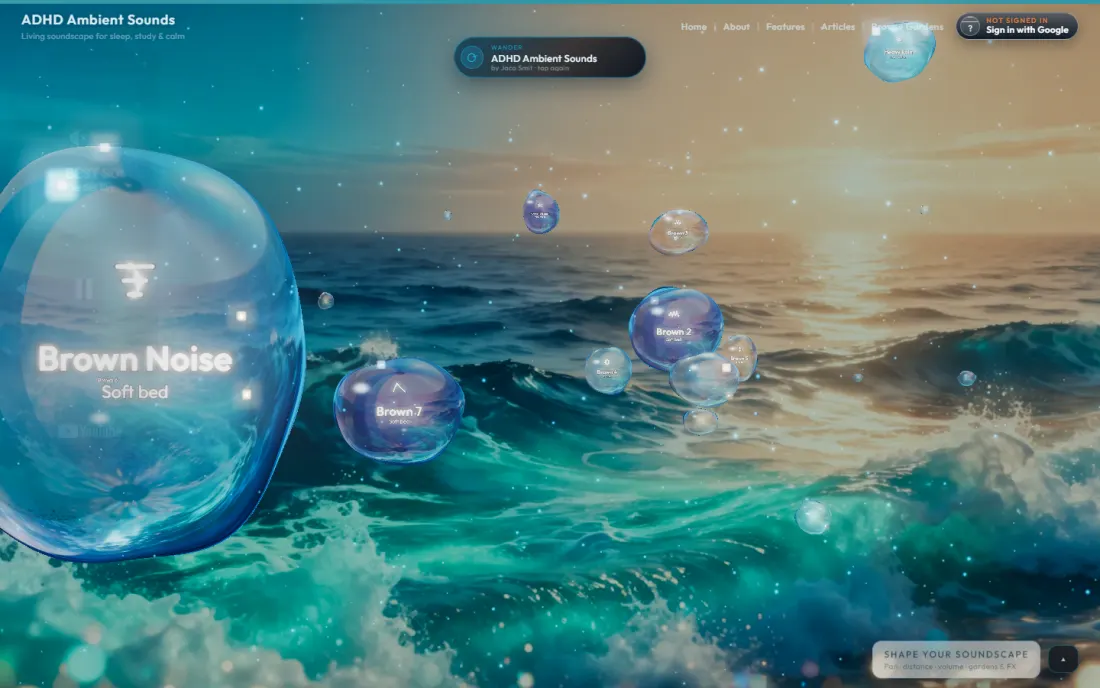Open the Features navigation link

785,27
